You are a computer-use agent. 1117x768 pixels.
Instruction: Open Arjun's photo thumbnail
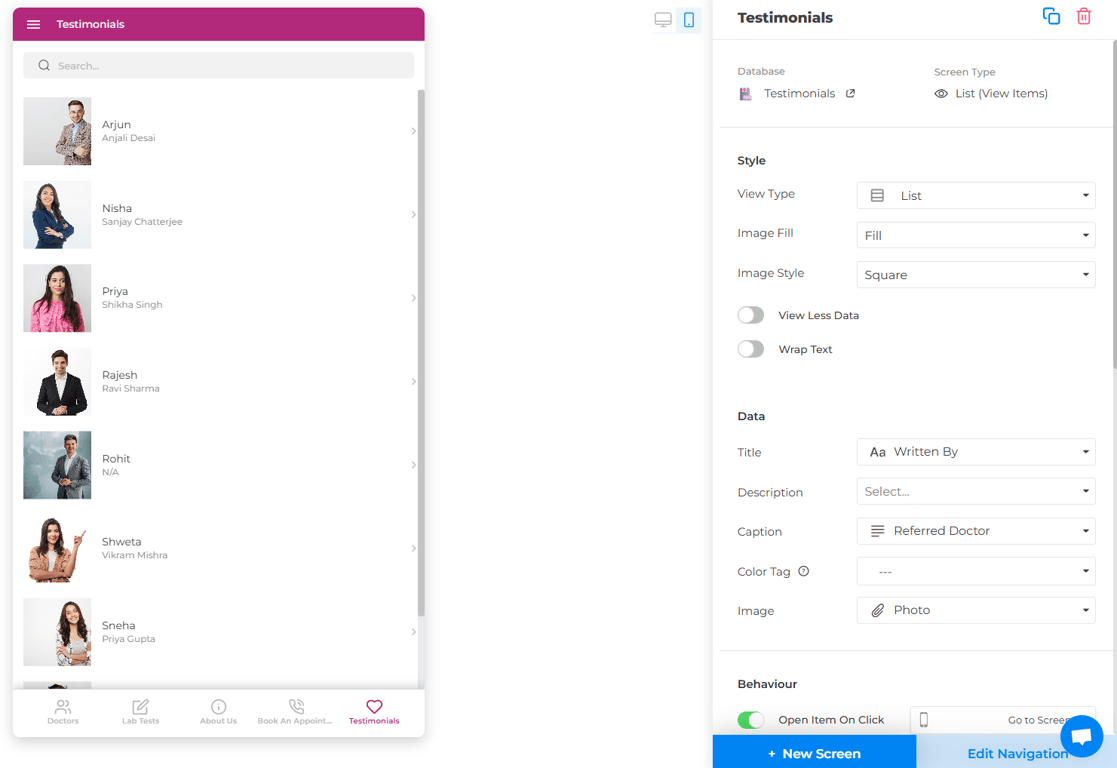[x=57, y=131]
